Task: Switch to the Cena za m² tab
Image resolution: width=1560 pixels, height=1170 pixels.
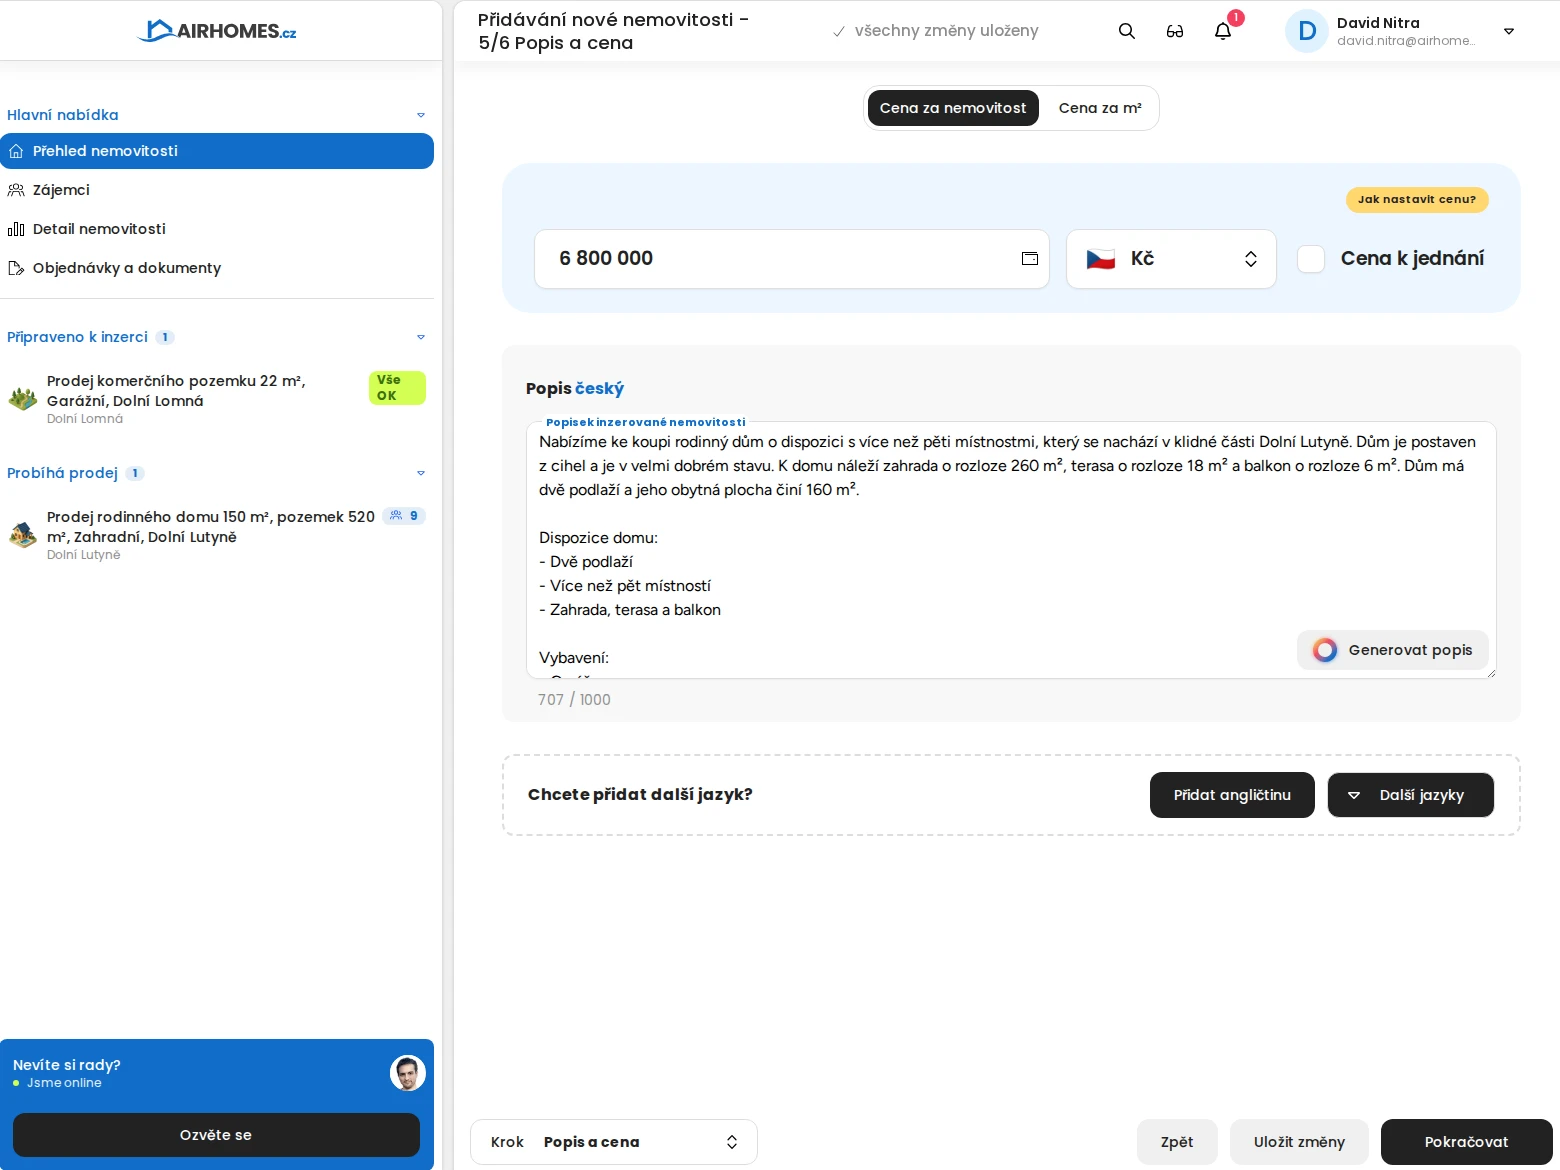Action: [x=1100, y=108]
